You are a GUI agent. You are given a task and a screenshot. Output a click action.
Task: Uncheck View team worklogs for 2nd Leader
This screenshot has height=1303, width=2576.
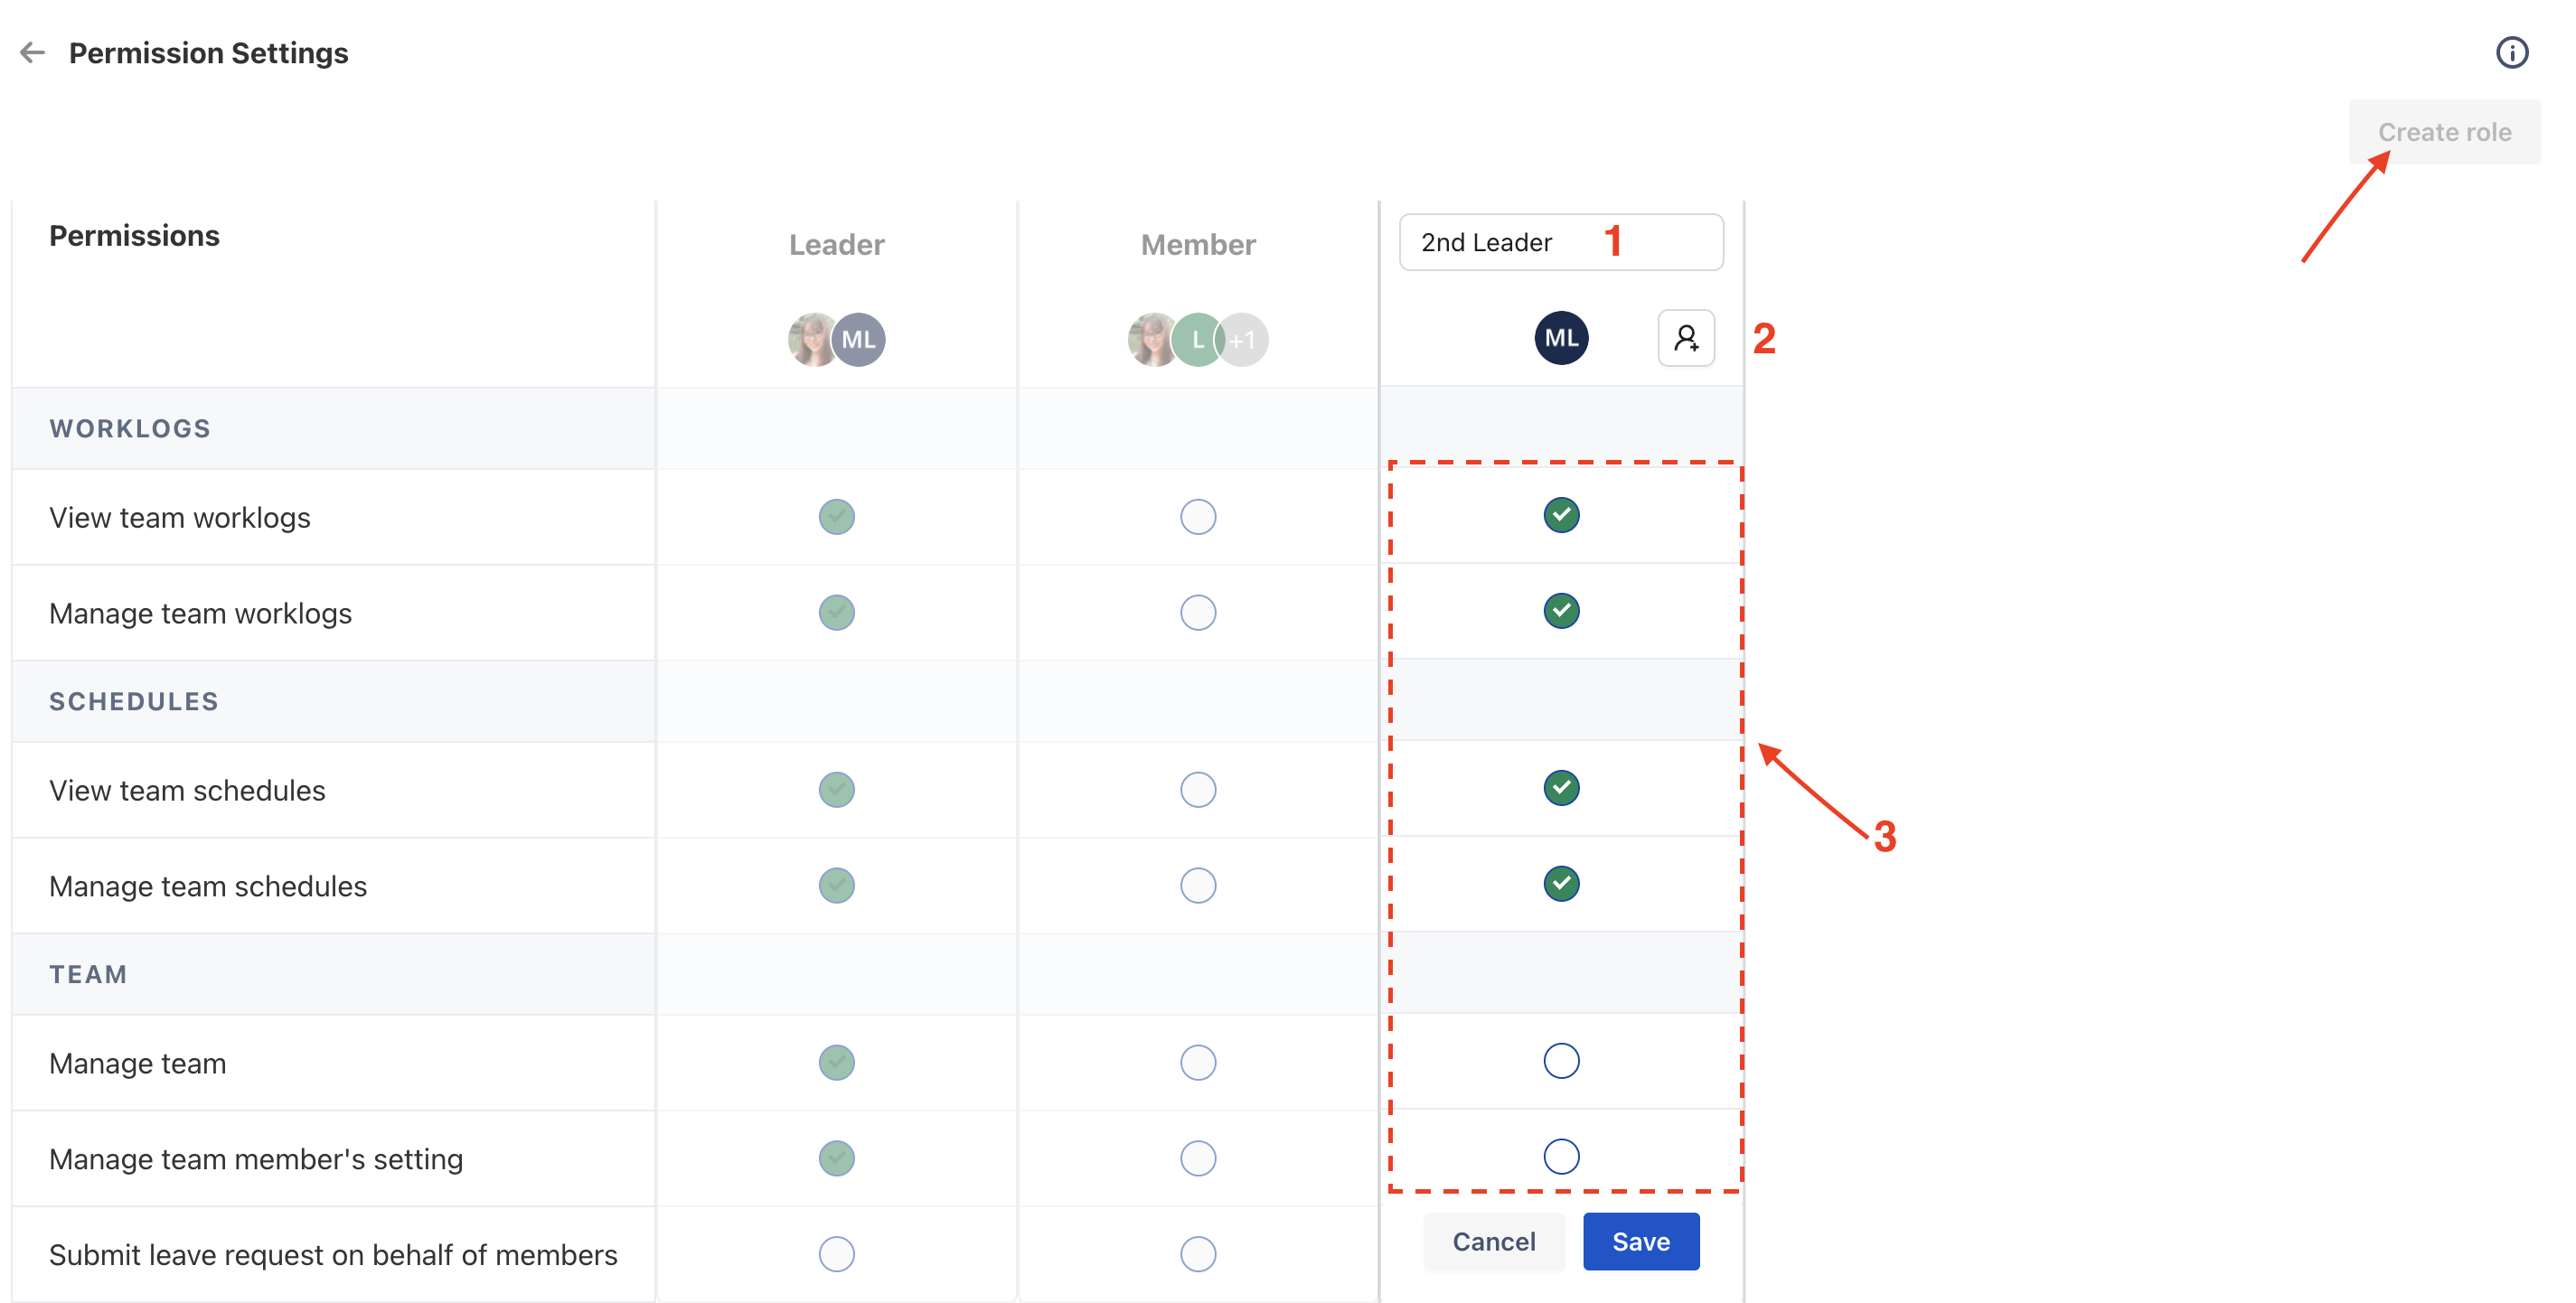coord(1561,515)
